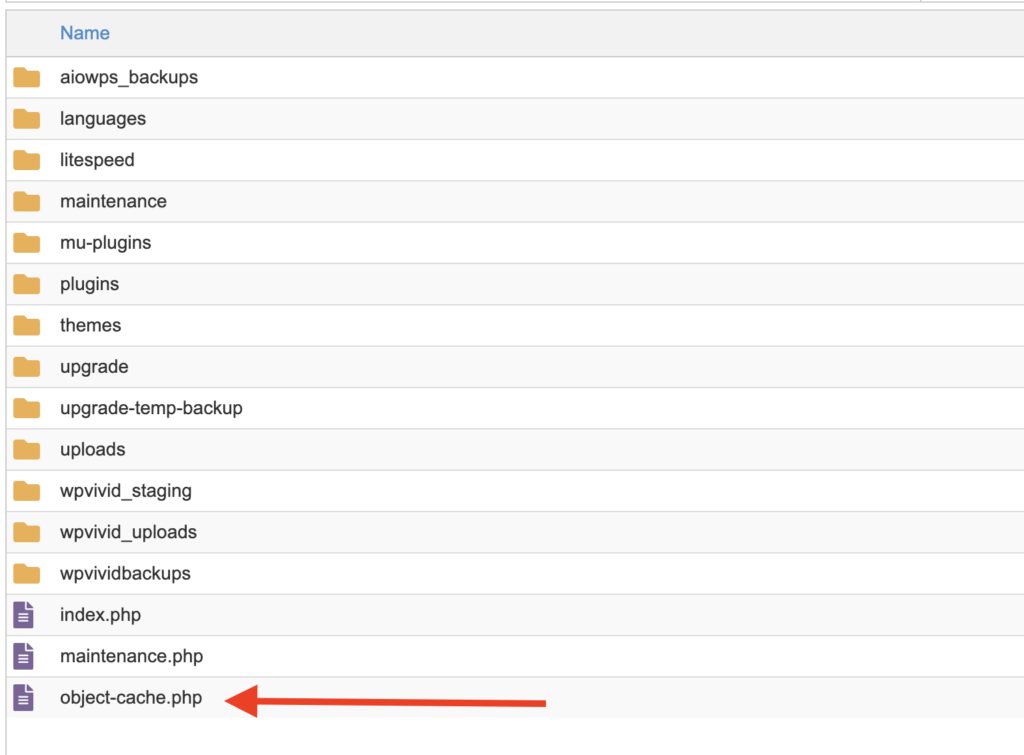Open the plugins folder

(89, 285)
